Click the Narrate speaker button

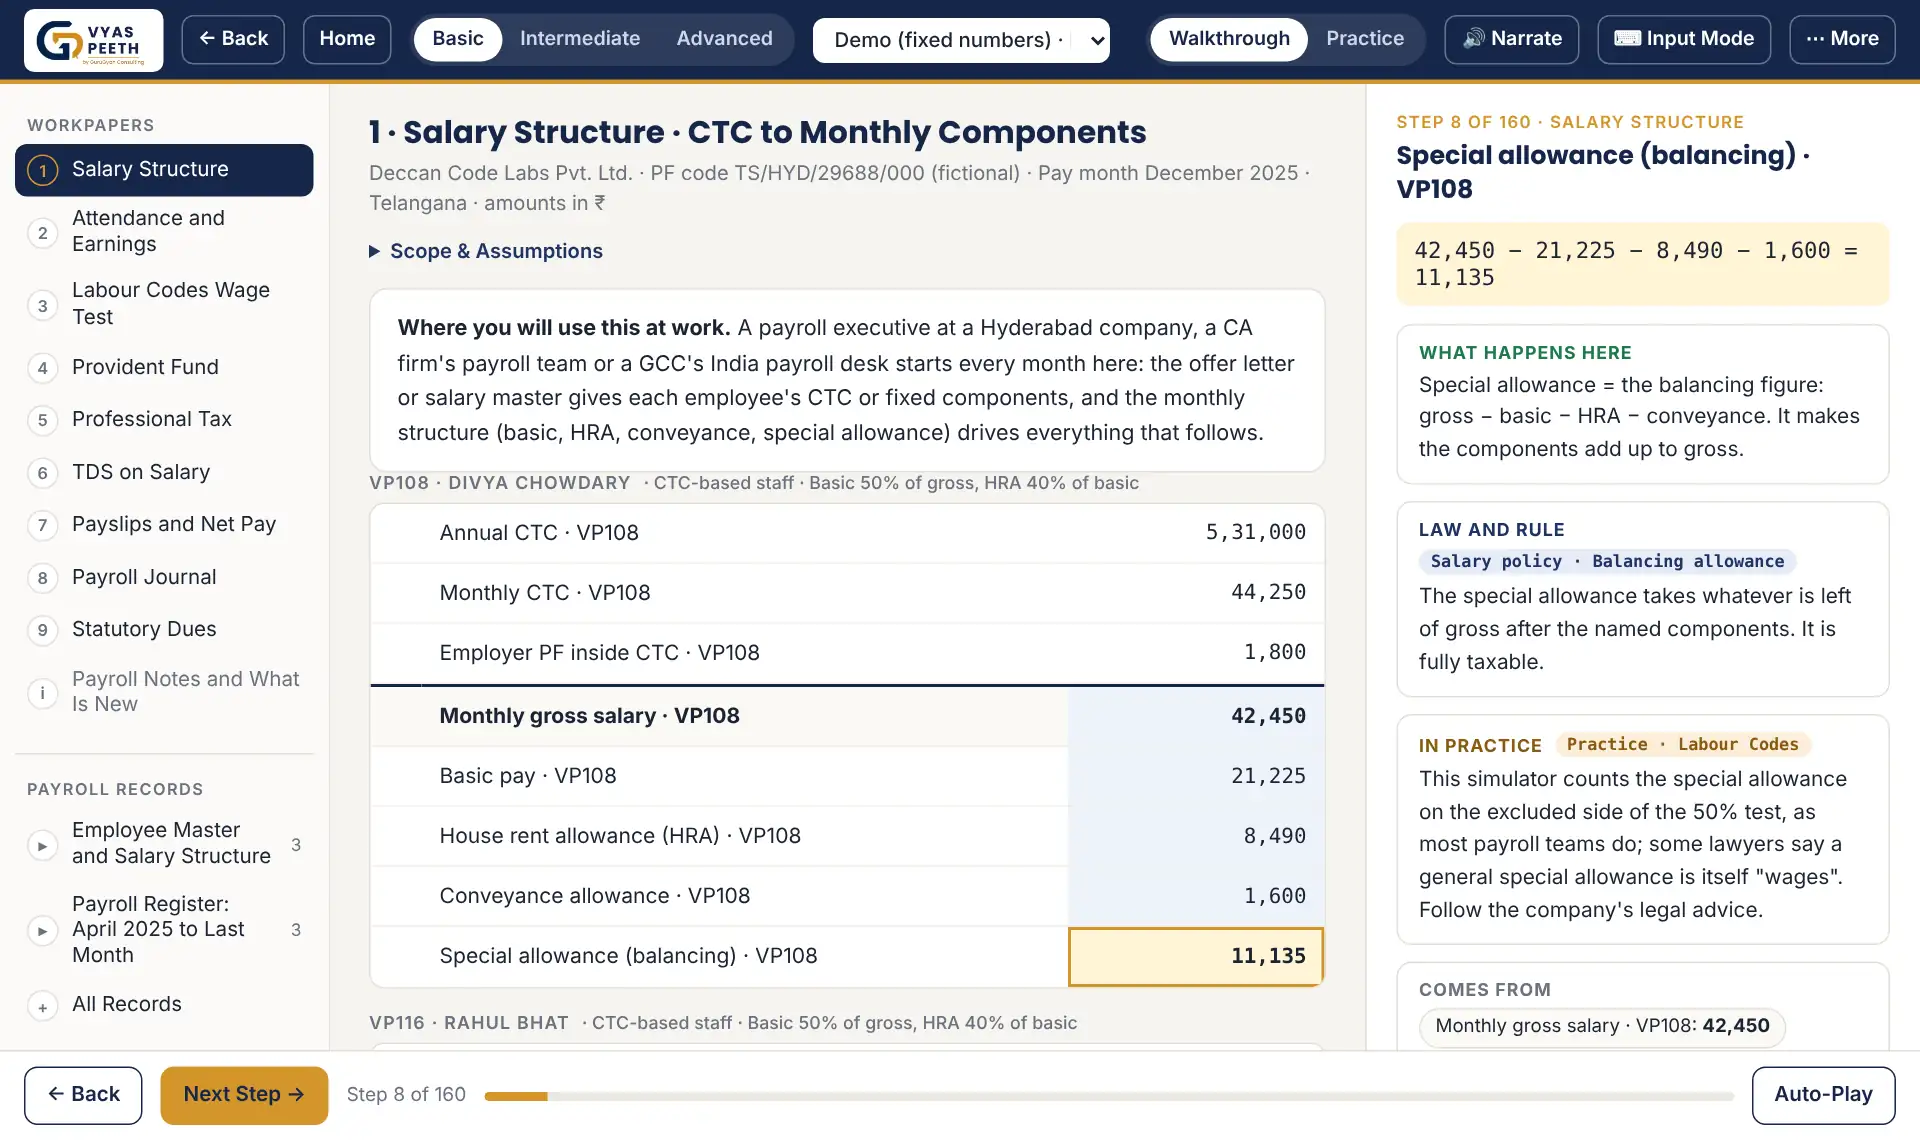[x=1511, y=39]
